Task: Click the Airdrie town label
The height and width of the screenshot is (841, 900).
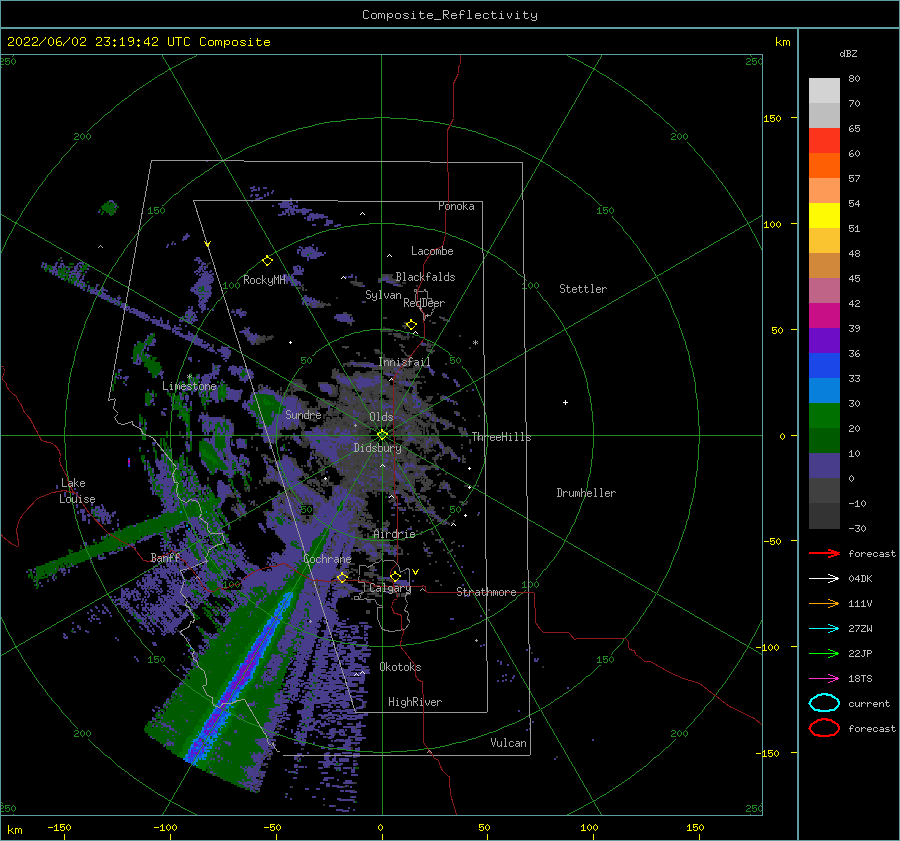Action: pyautogui.click(x=394, y=534)
